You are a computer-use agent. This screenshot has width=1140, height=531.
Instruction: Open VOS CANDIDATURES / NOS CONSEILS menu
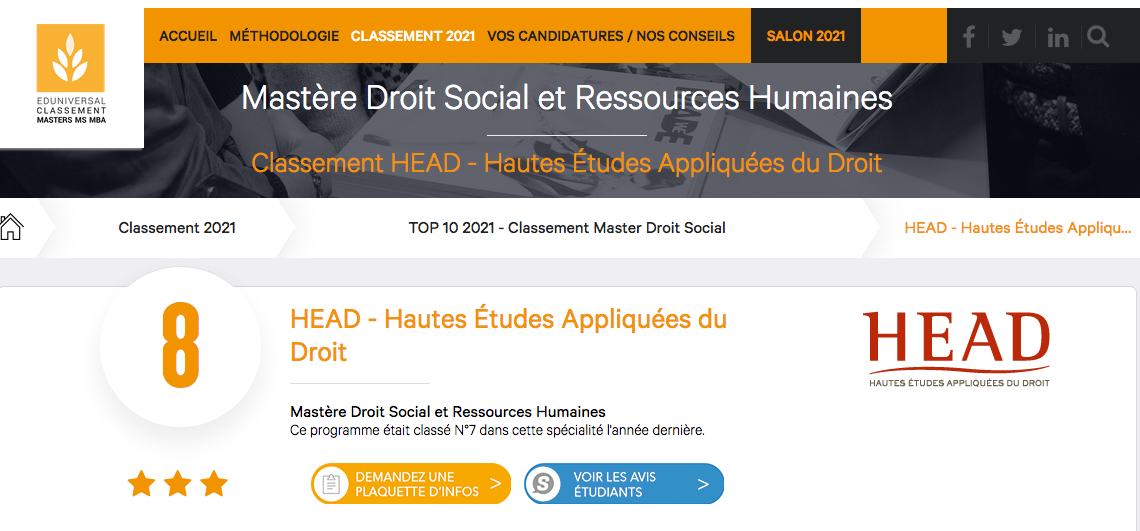point(611,36)
